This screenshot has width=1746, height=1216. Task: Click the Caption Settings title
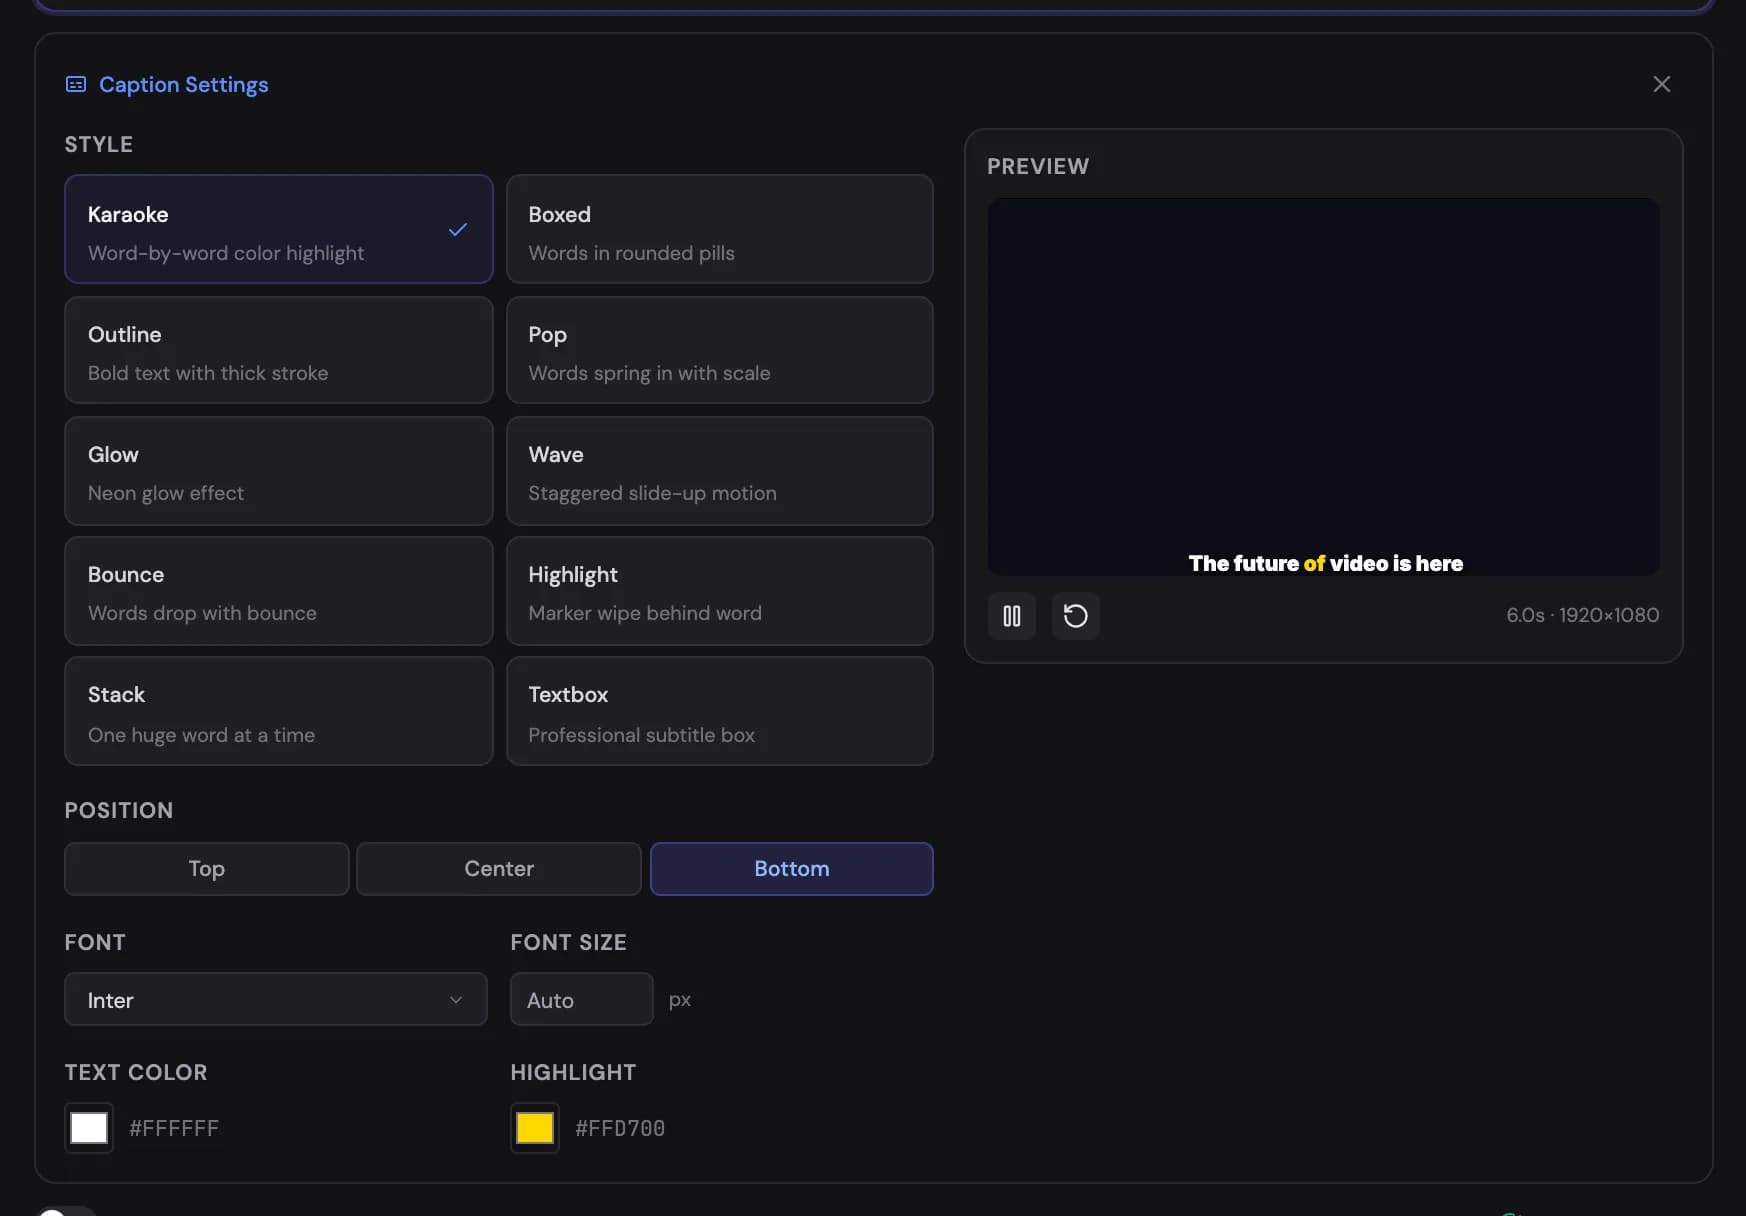point(183,84)
